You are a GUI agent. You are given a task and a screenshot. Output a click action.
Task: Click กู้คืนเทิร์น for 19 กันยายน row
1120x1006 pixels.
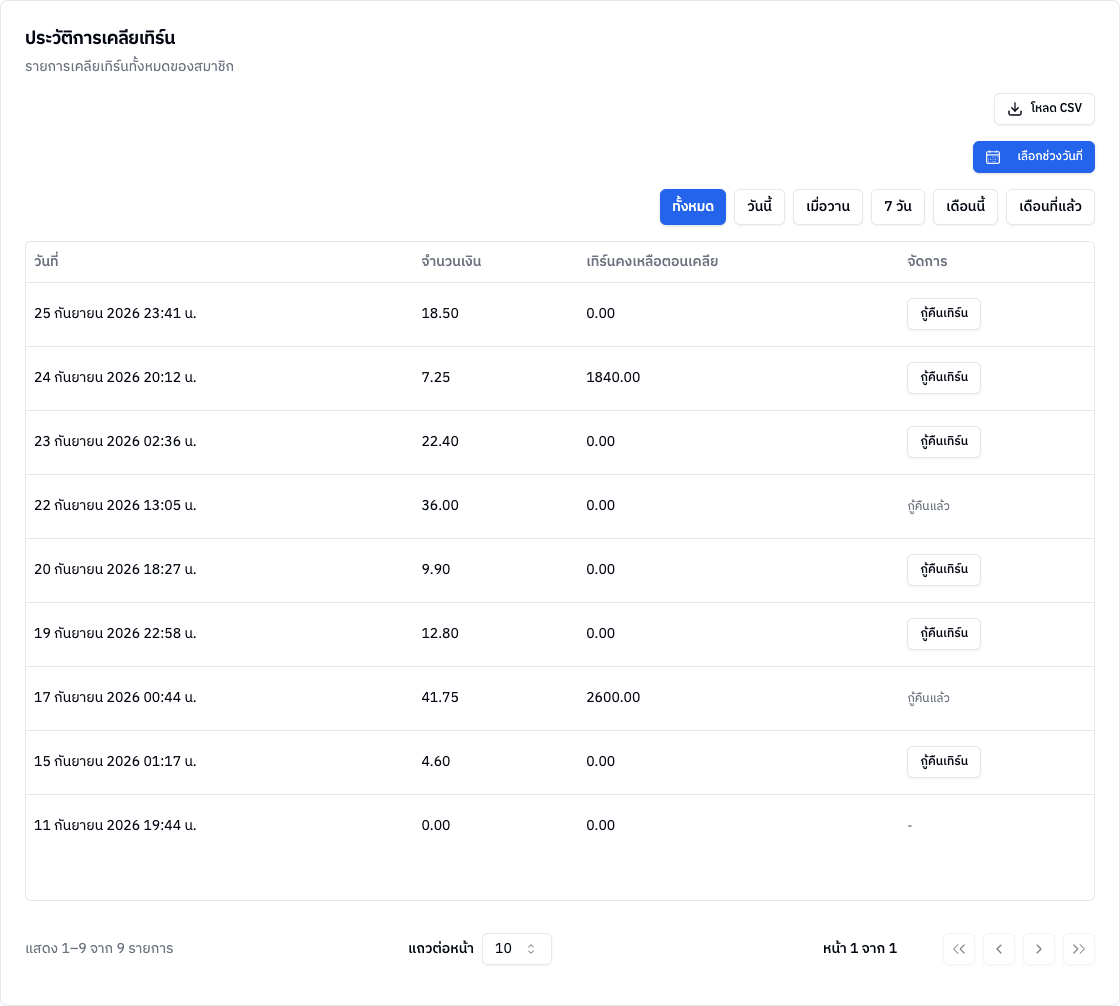point(944,634)
